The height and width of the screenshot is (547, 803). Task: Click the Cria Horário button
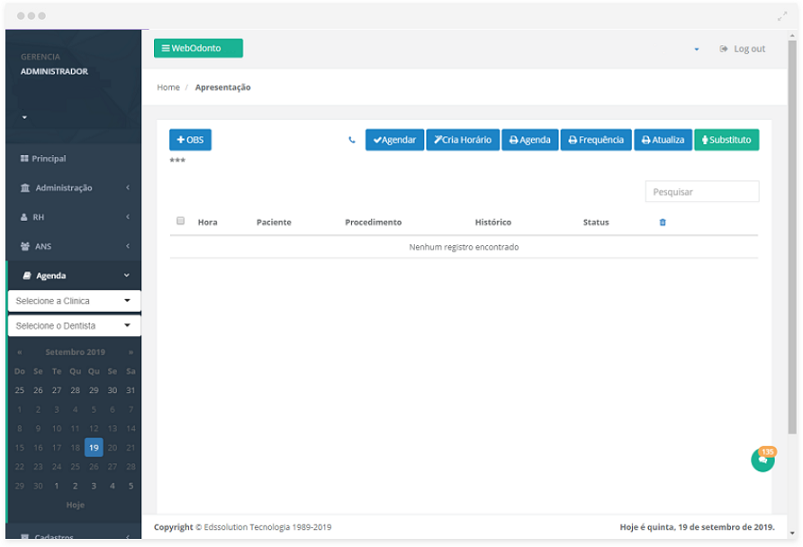[462, 140]
